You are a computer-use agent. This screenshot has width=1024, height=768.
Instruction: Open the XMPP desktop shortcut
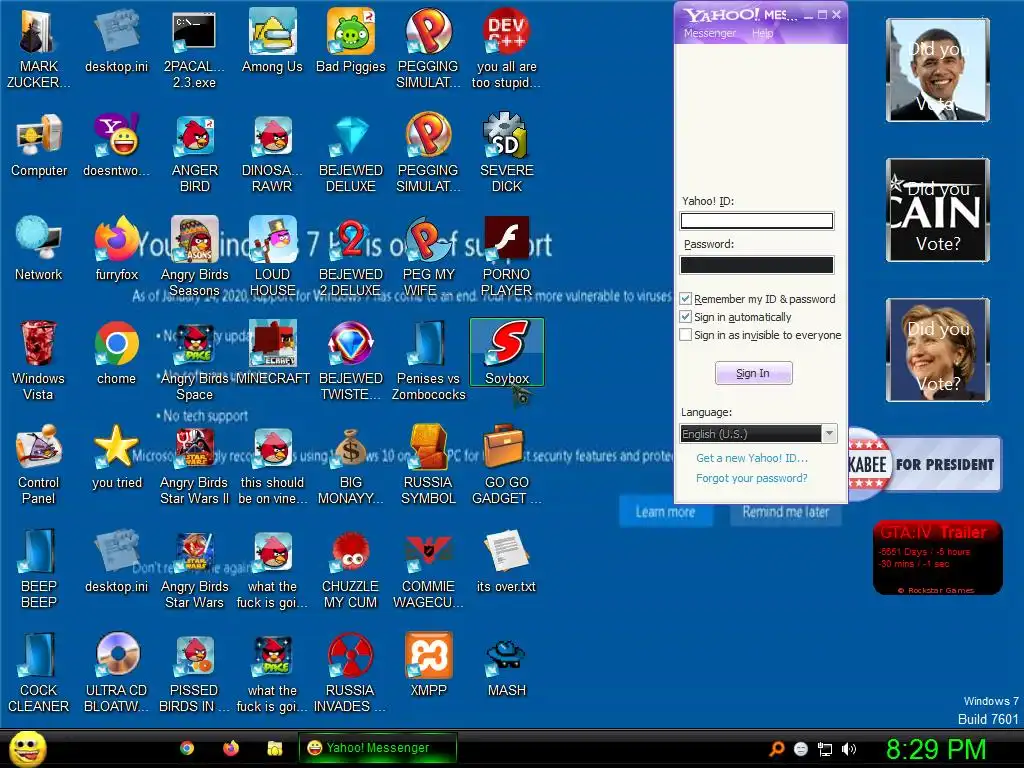click(x=428, y=664)
